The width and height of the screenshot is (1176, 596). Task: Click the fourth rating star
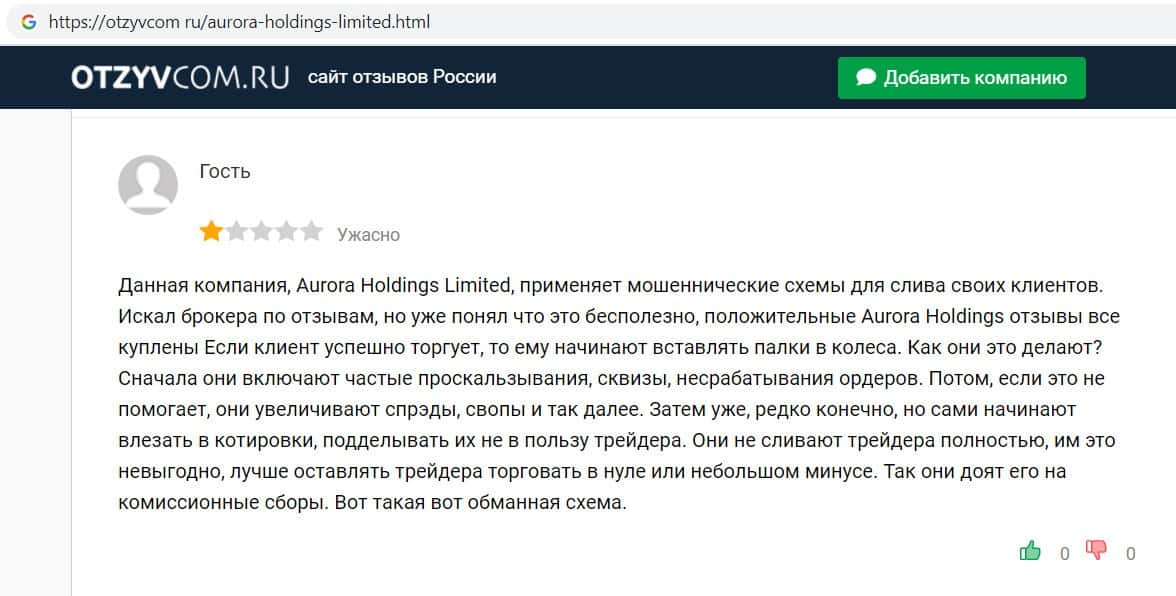286,233
